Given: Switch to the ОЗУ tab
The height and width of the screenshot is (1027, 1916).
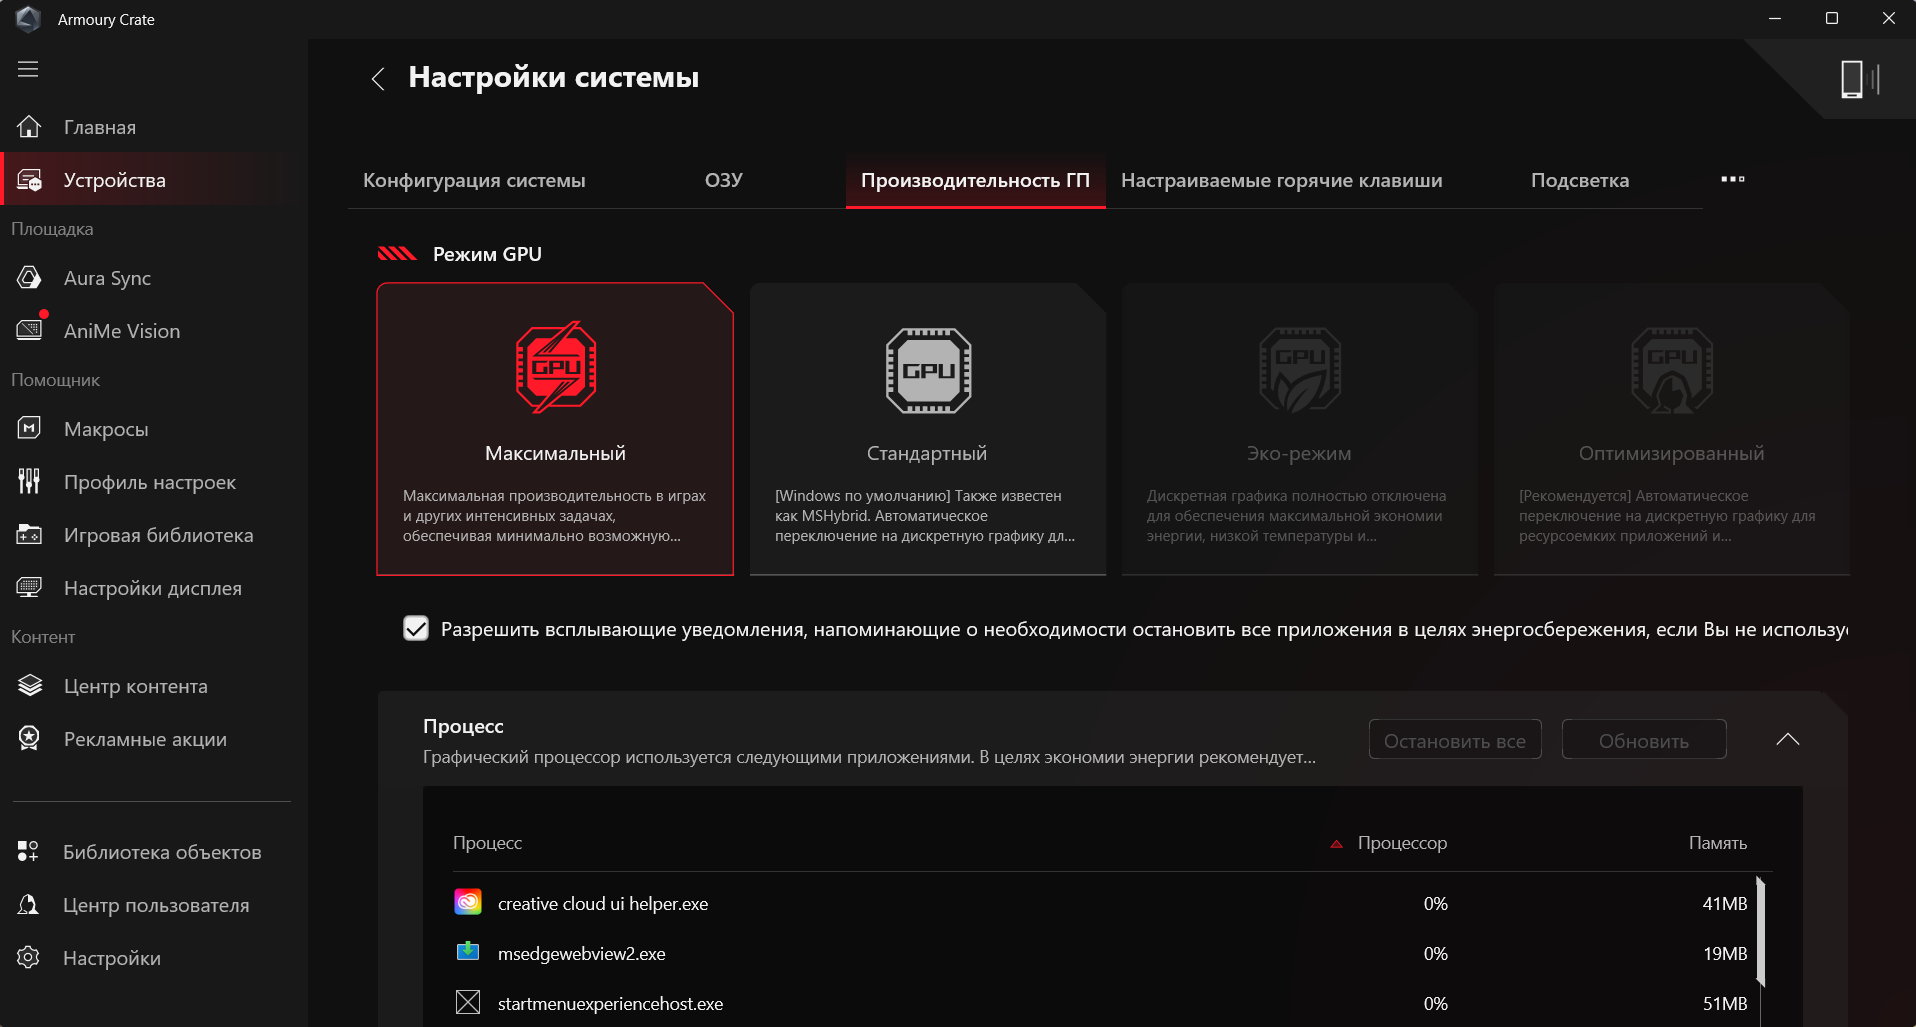Looking at the screenshot, I should [723, 181].
